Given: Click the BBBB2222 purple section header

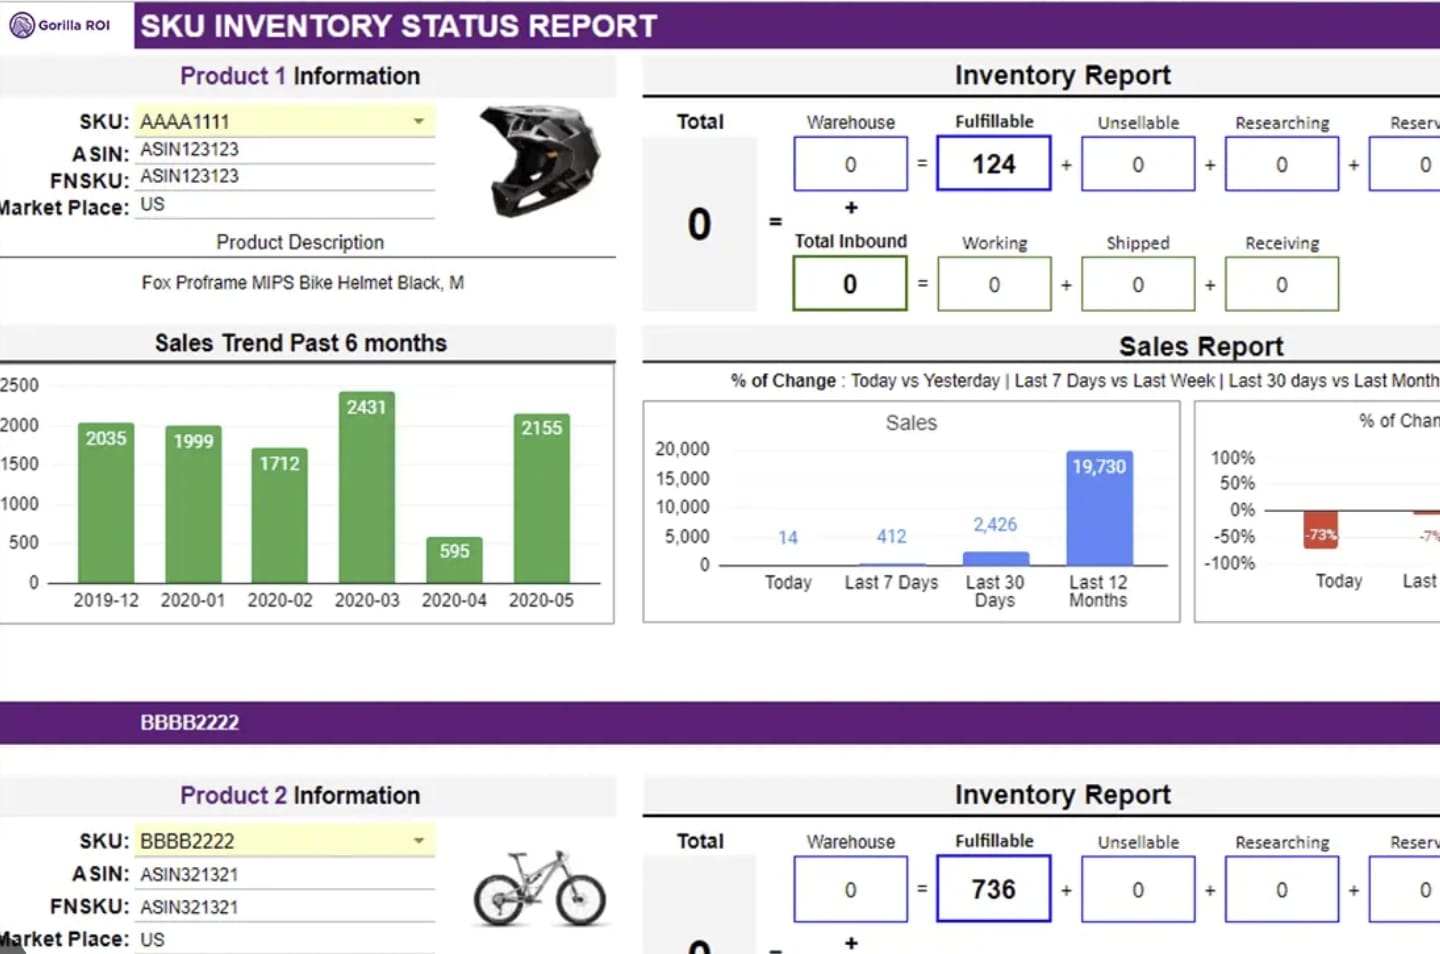Looking at the screenshot, I should pos(720,722).
